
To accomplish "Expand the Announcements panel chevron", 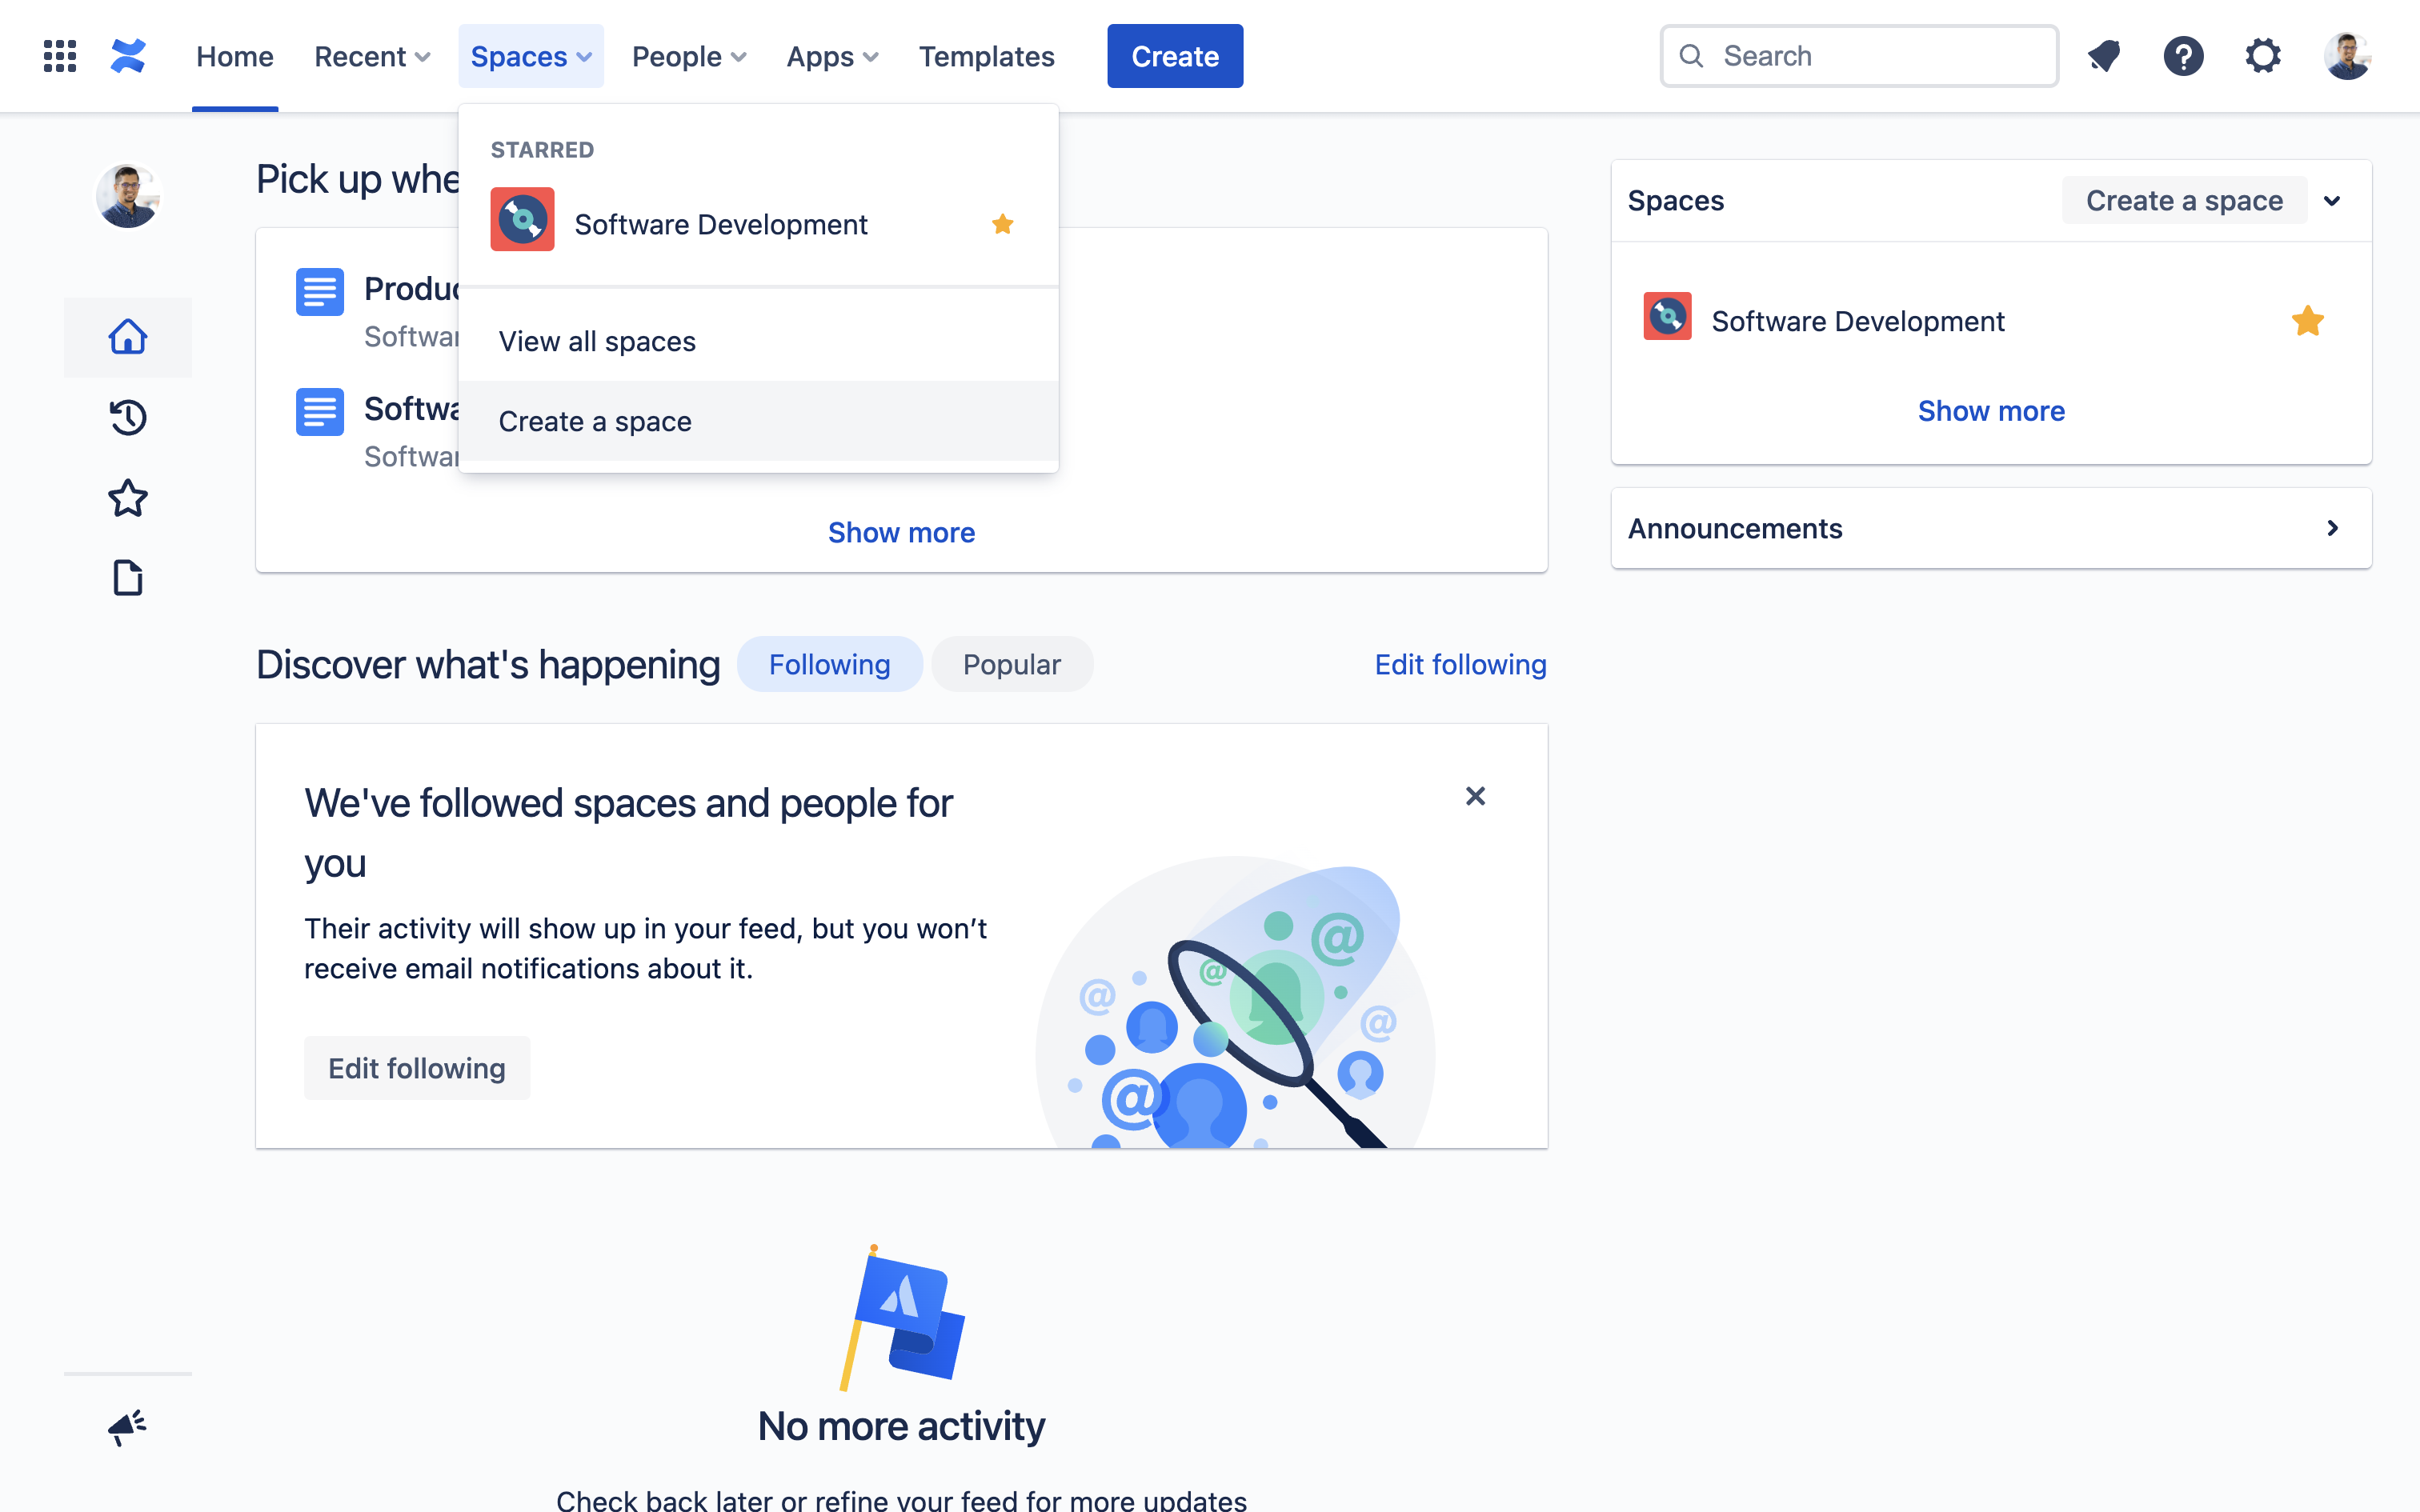I will (2332, 528).
